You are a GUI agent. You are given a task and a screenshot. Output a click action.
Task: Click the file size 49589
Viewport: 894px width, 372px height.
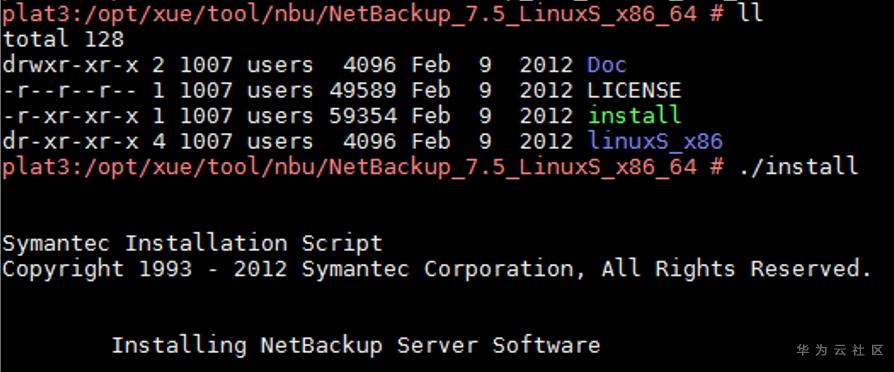[363, 91]
